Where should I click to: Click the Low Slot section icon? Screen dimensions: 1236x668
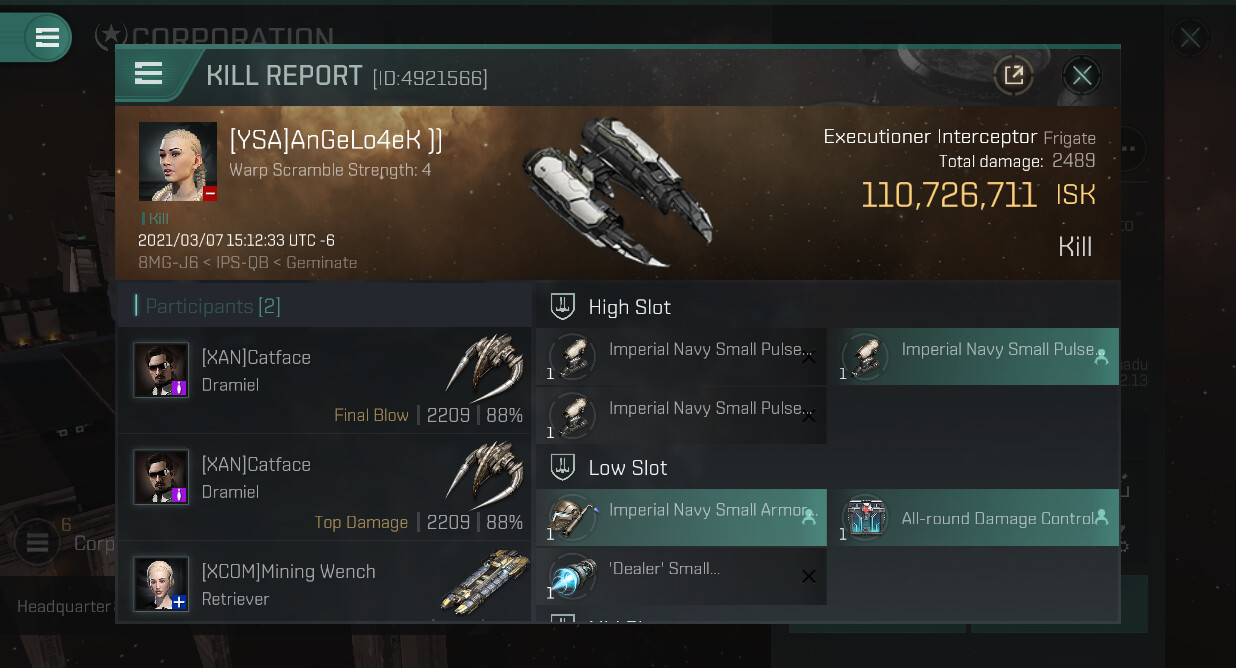pyautogui.click(x=563, y=467)
